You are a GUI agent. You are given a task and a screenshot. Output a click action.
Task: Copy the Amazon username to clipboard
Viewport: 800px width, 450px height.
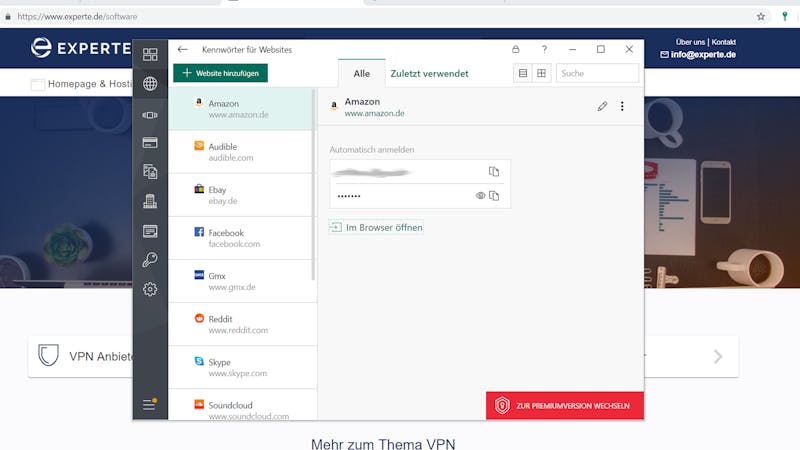[494, 171]
